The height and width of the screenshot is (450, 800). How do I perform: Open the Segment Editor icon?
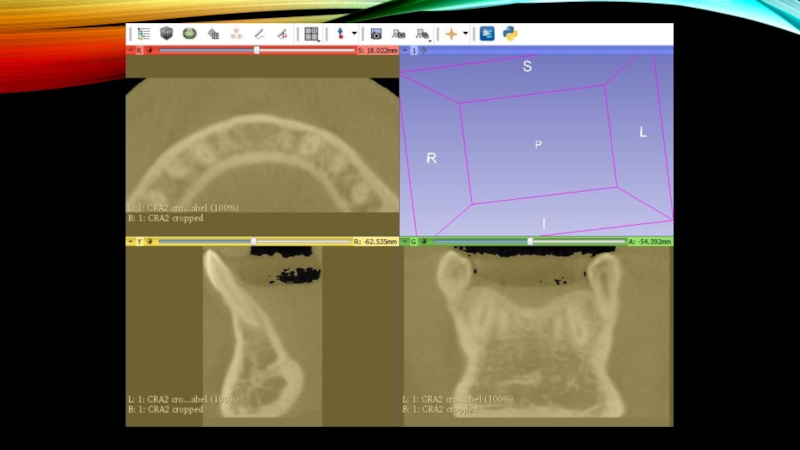(x=282, y=34)
